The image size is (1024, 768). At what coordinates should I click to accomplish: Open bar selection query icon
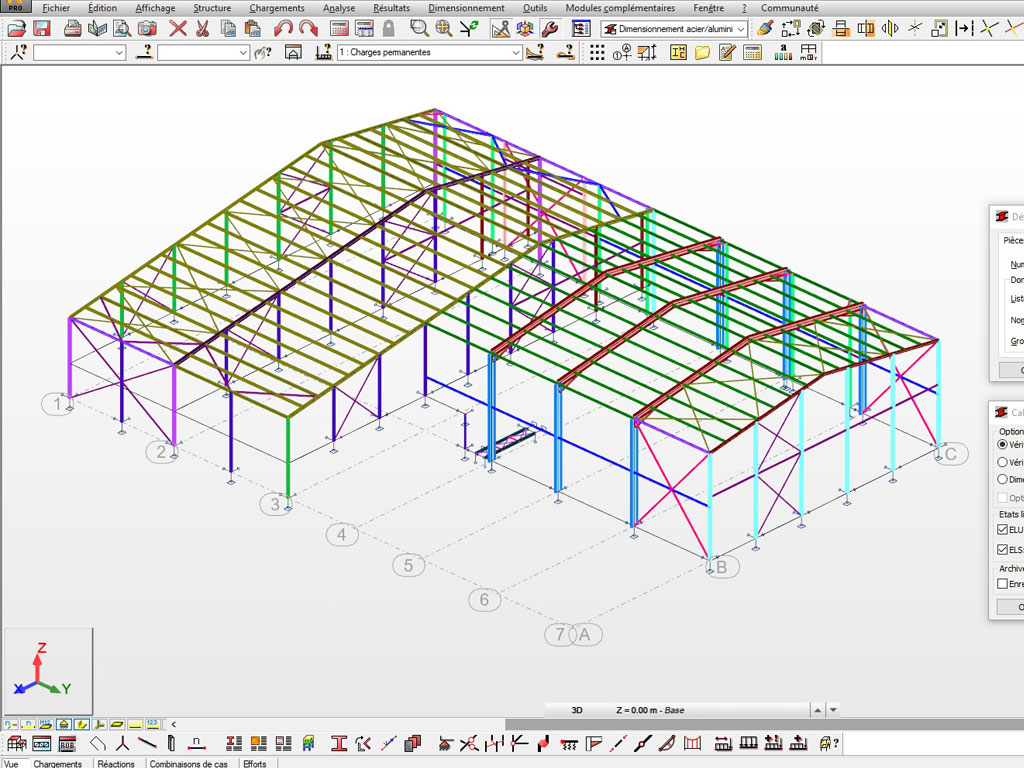point(144,52)
